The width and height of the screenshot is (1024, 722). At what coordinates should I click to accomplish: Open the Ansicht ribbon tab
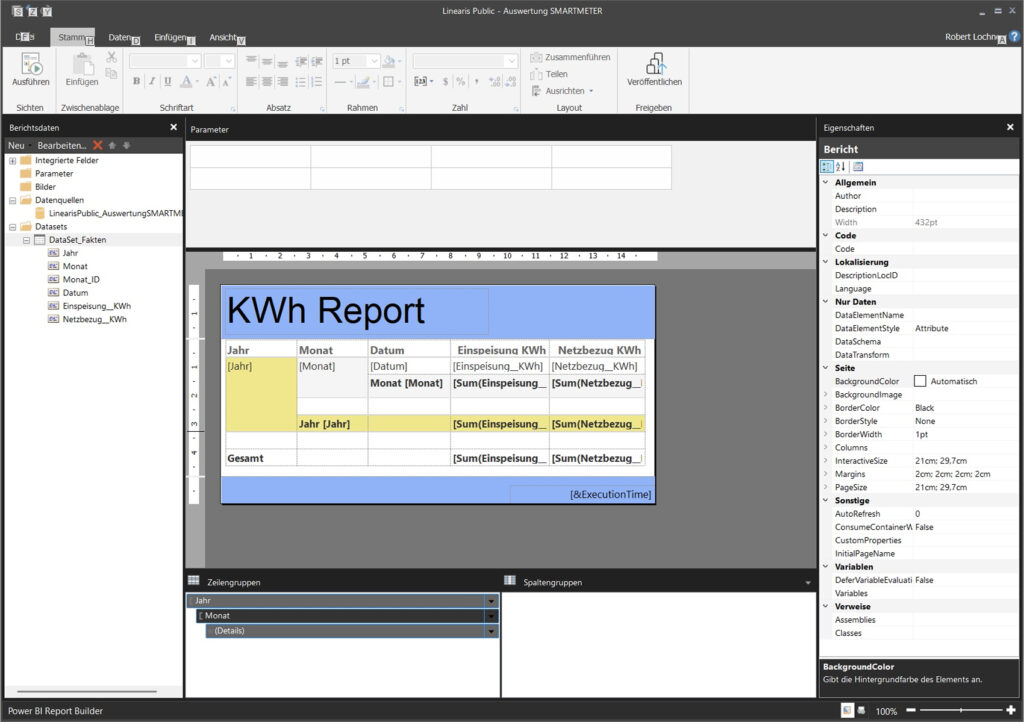[223, 37]
